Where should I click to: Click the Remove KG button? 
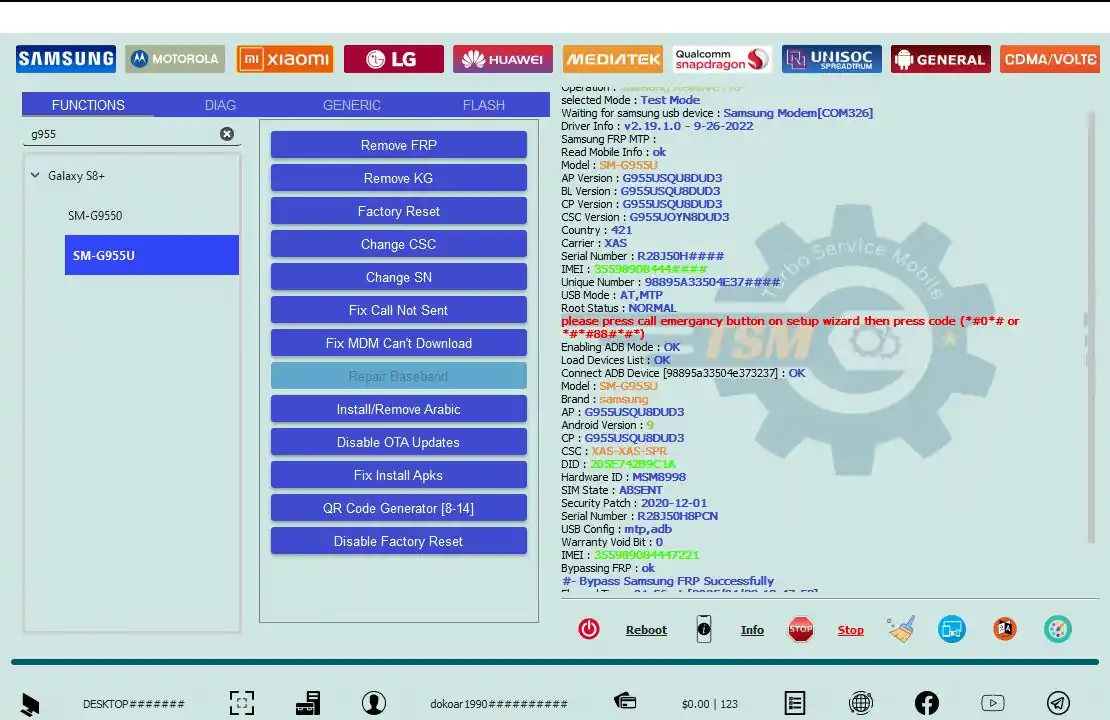tap(399, 178)
